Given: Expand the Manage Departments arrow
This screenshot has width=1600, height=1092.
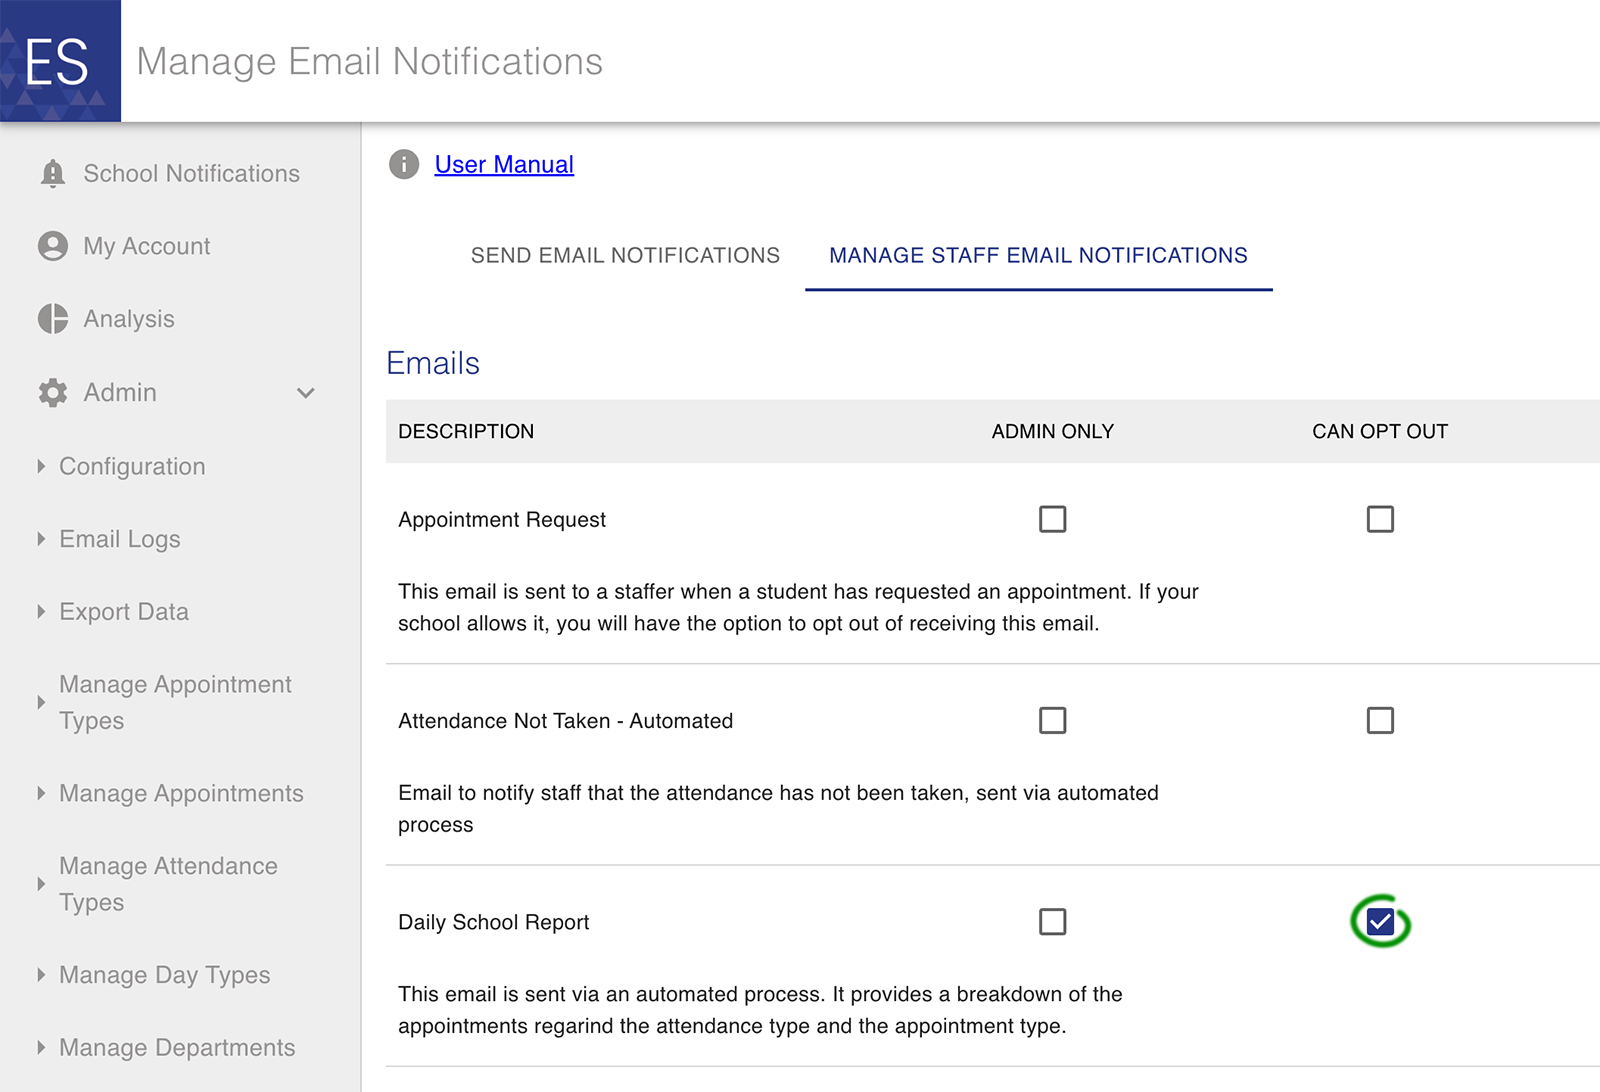Looking at the screenshot, I should point(41,1048).
